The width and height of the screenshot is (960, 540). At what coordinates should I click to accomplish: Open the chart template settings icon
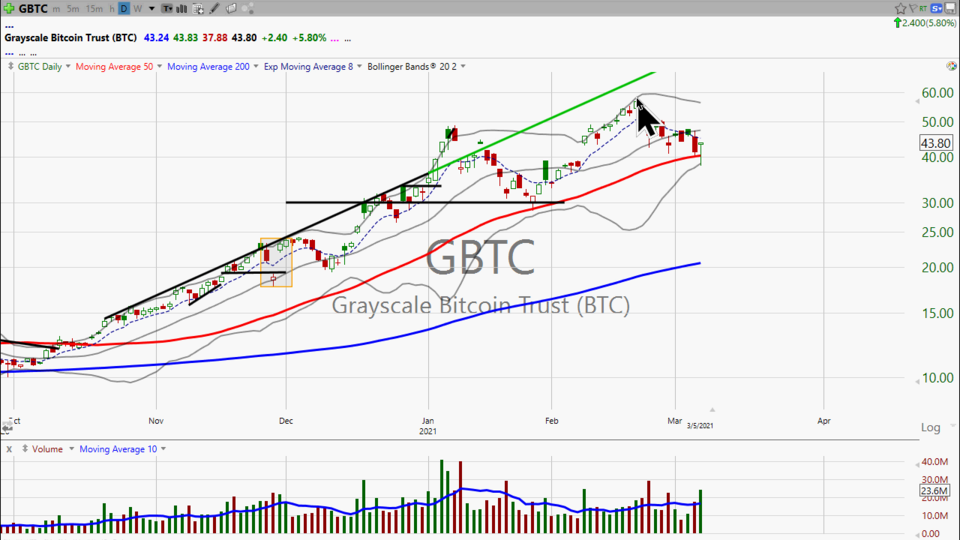click(x=198, y=9)
